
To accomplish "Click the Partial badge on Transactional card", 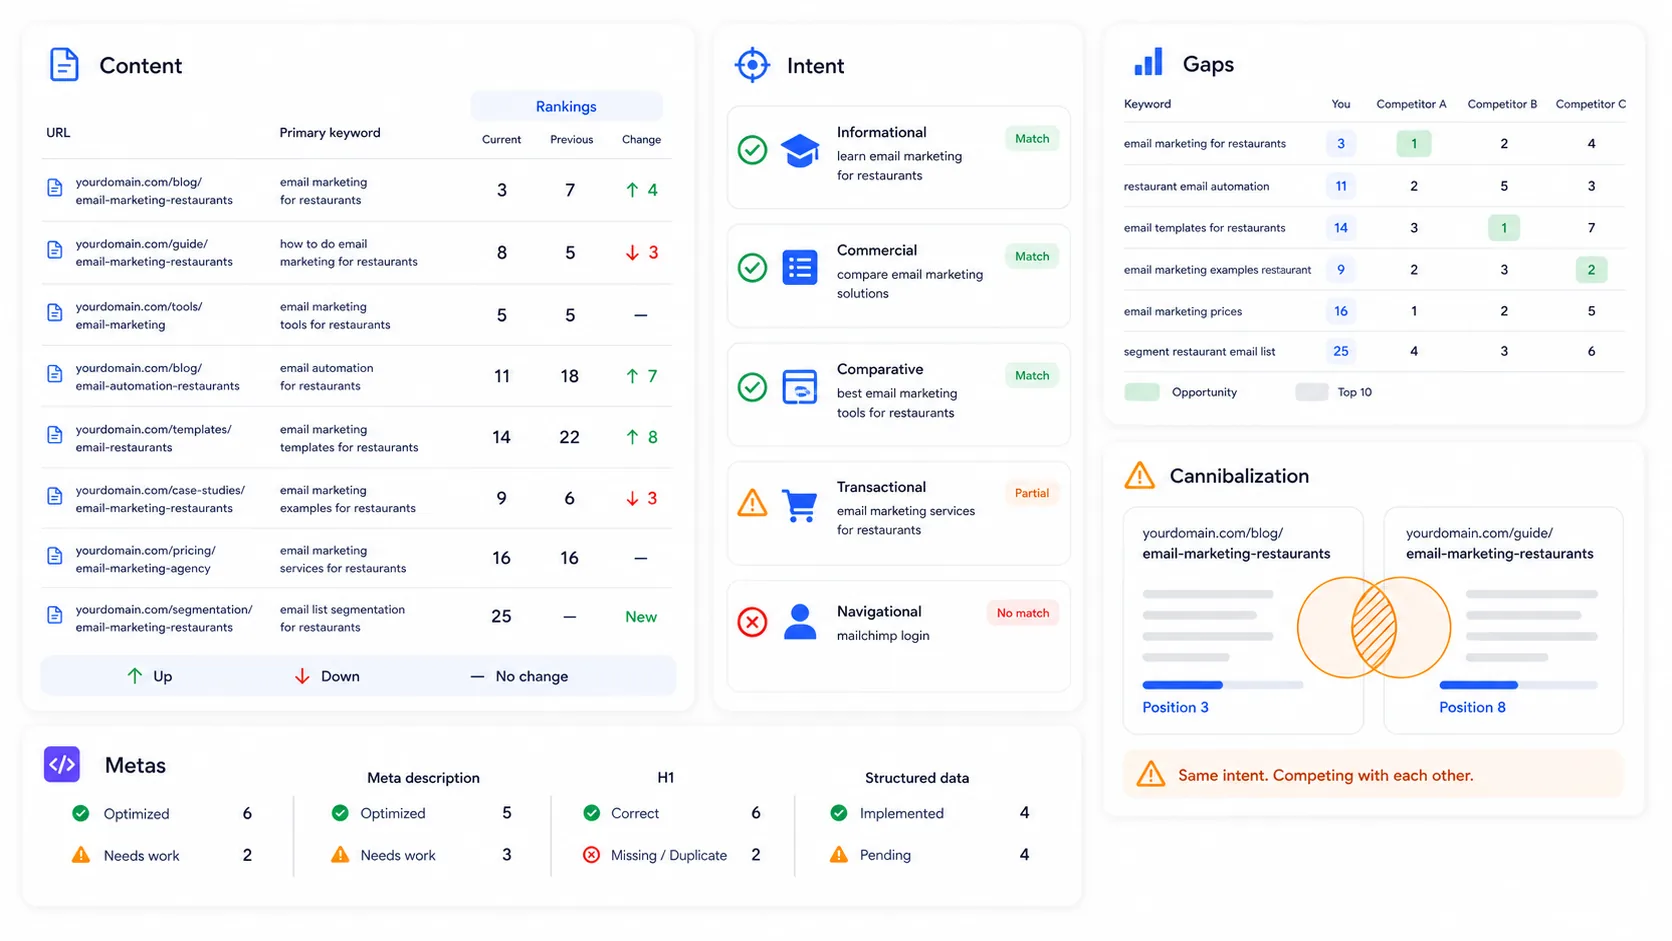I will pyautogui.click(x=1032, y=493).
